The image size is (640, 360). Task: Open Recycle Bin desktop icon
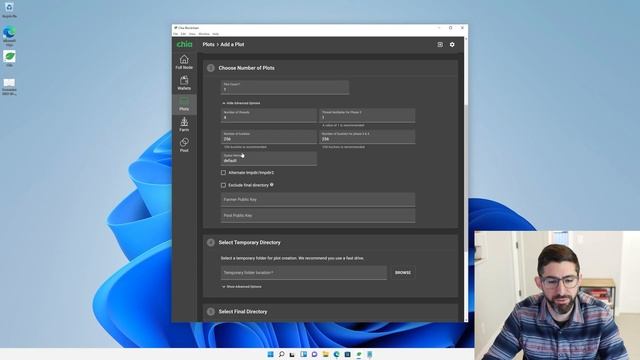click(9, 10)
